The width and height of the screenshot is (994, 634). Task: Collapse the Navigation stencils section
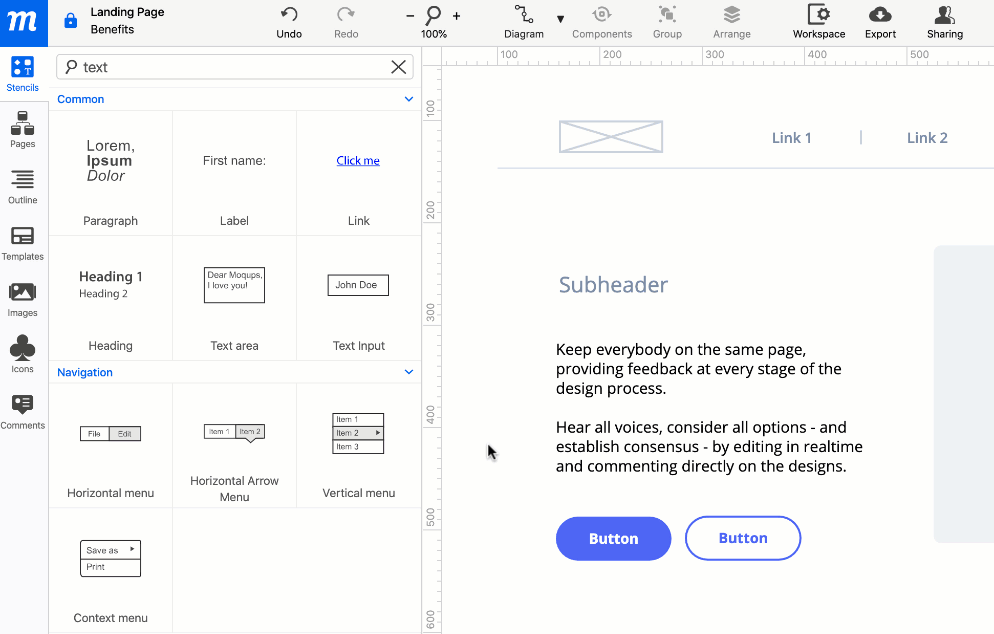(x=408, y=372)
